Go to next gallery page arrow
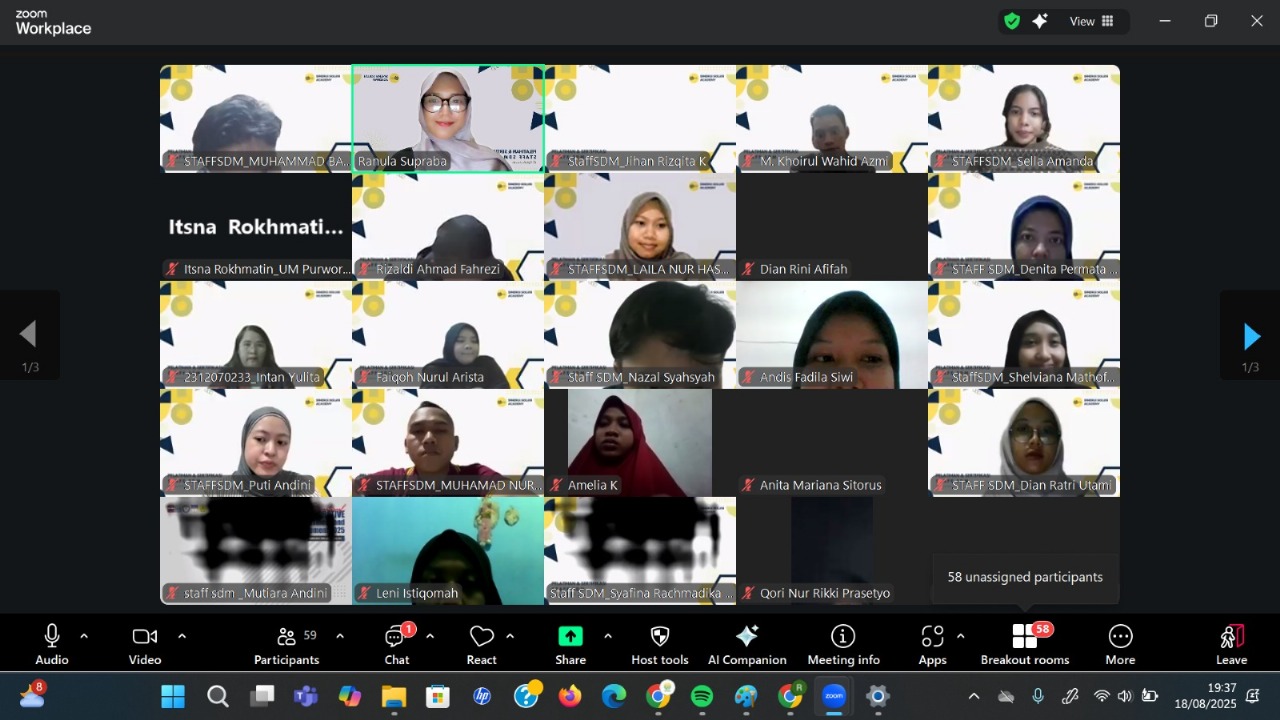The image size is (1280, 720). 1251,335
